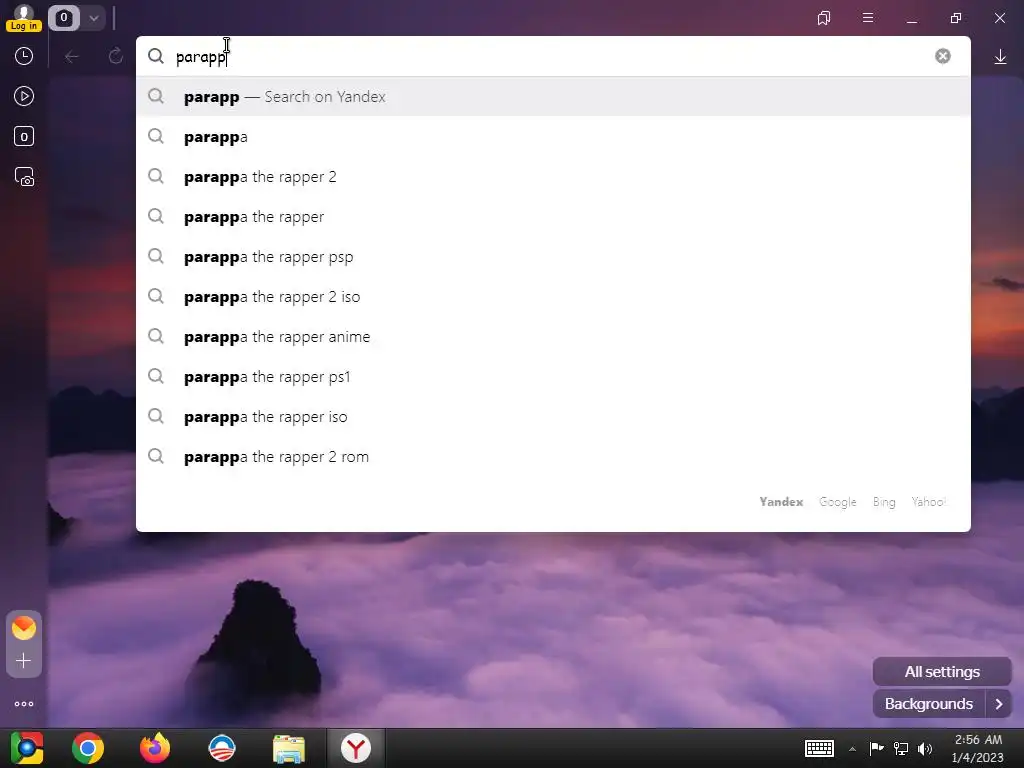1024x768 pixels.
Task: Click the Yandex Browser taskbar icon
Action: click(x=356, y=748)
